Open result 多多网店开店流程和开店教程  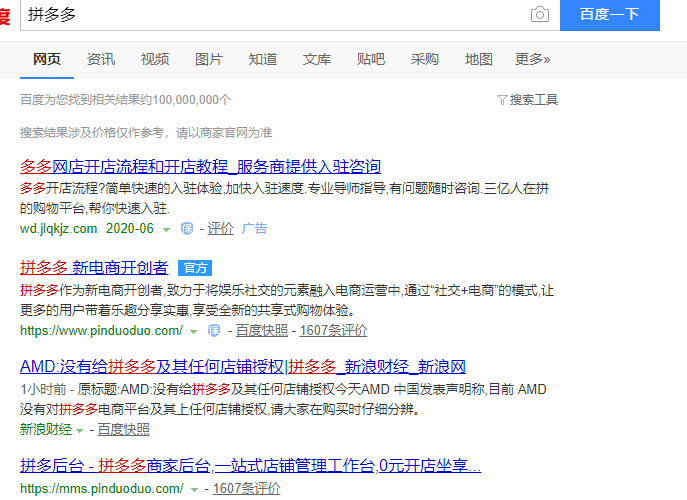point(200,167)
